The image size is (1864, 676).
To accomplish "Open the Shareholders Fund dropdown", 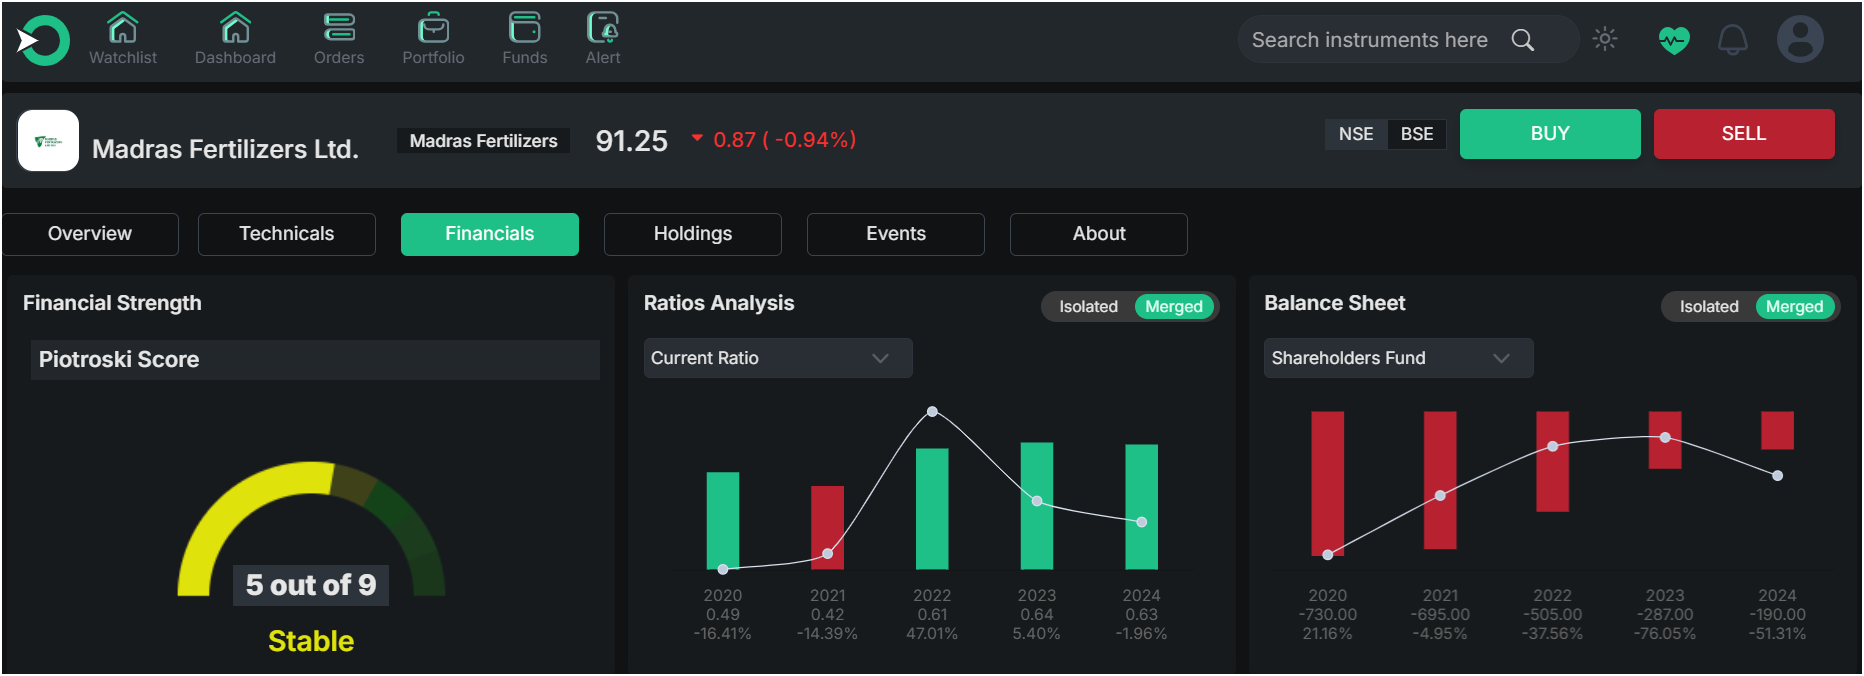I will [x=1398, y=358].
